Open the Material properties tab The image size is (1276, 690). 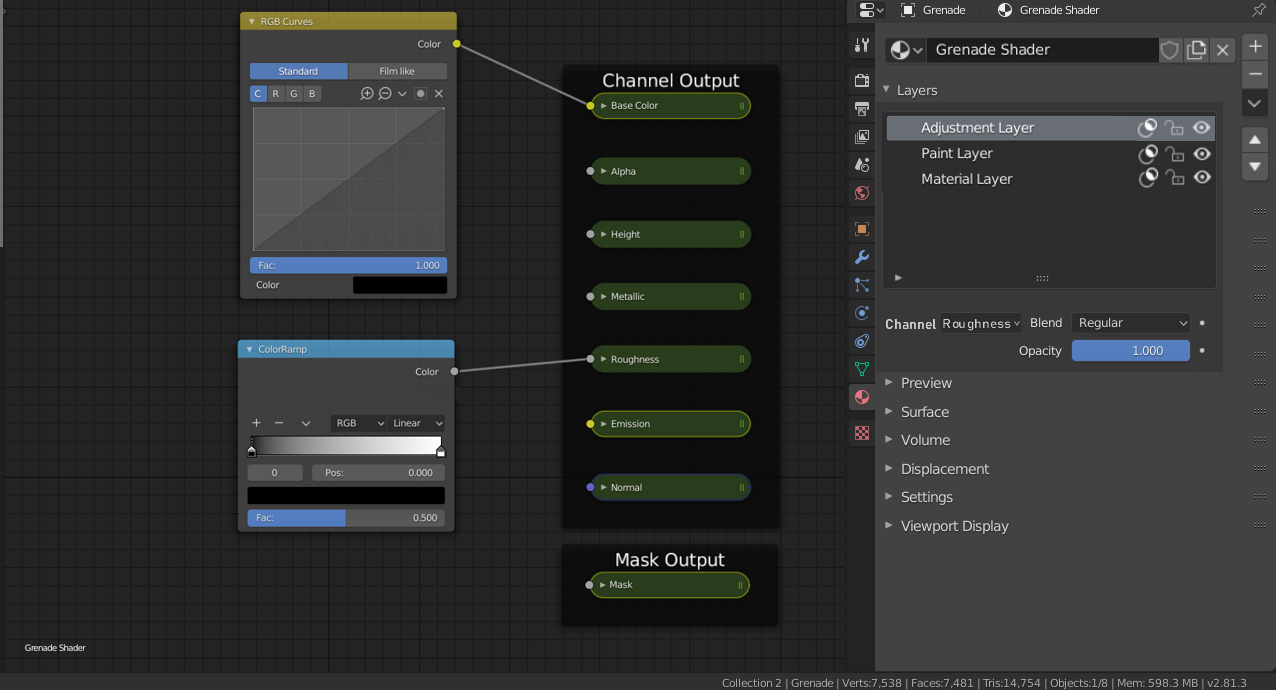[x=862, y=397]
